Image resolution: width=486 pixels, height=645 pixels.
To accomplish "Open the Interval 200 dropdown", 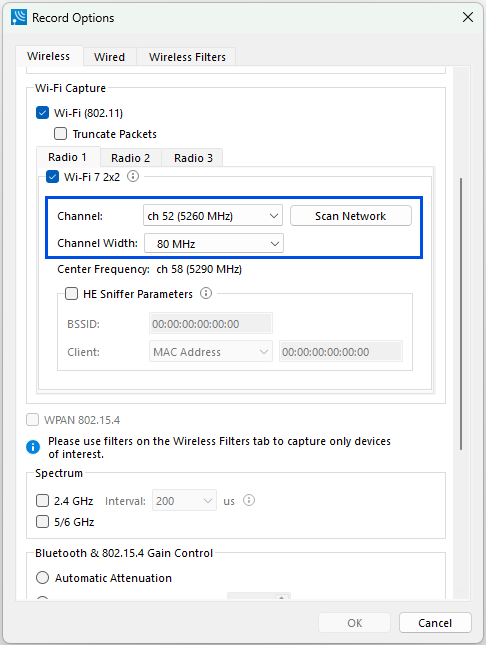I will point(184,501).
